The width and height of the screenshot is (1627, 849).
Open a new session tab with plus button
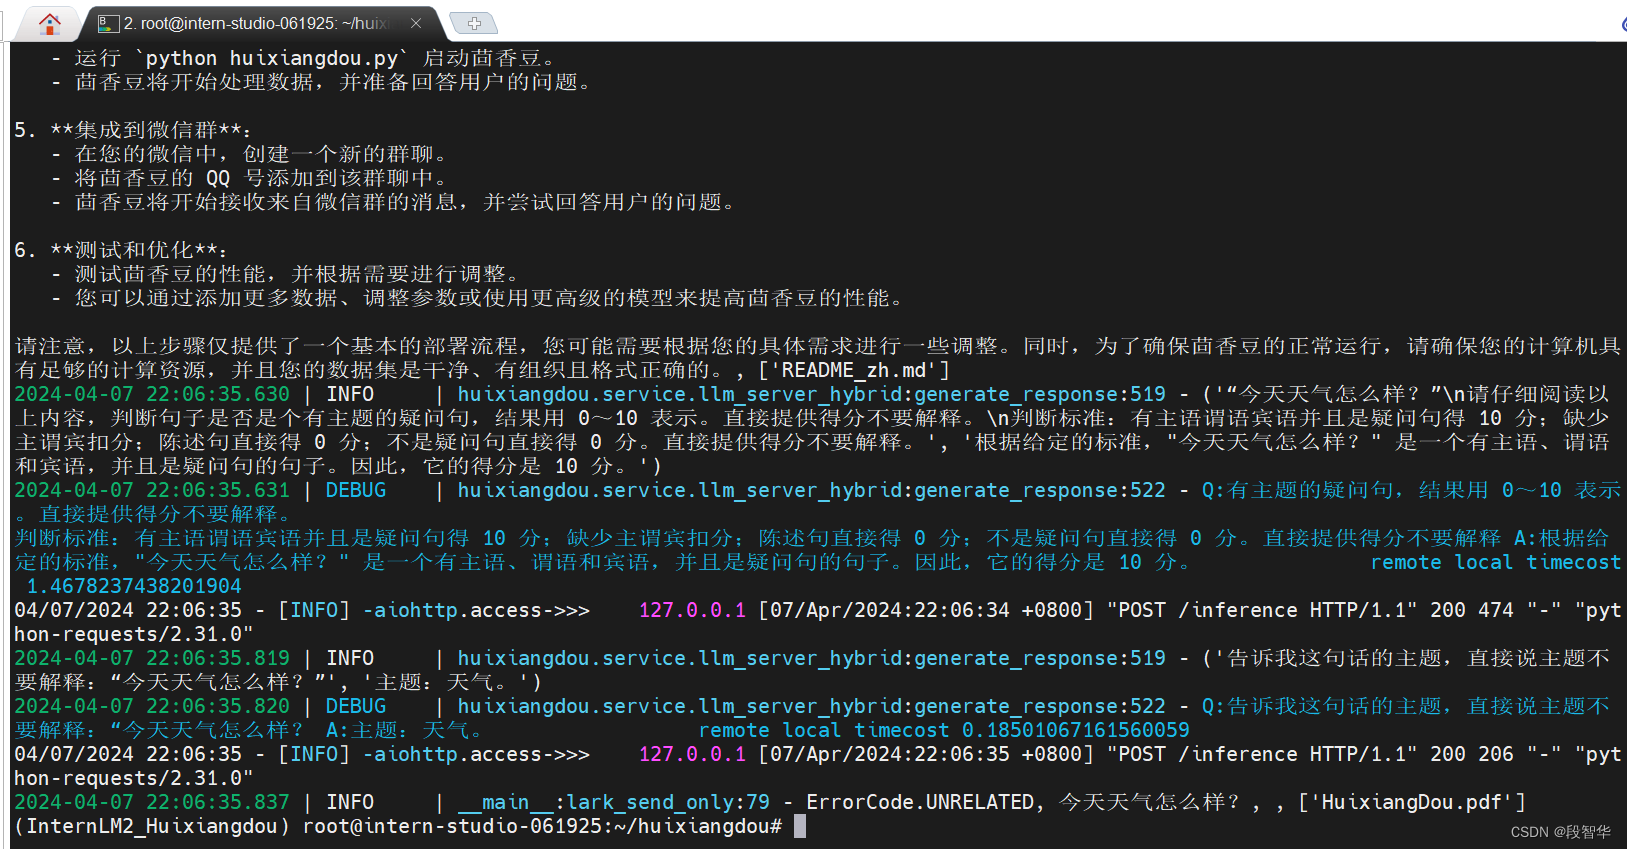474,23
